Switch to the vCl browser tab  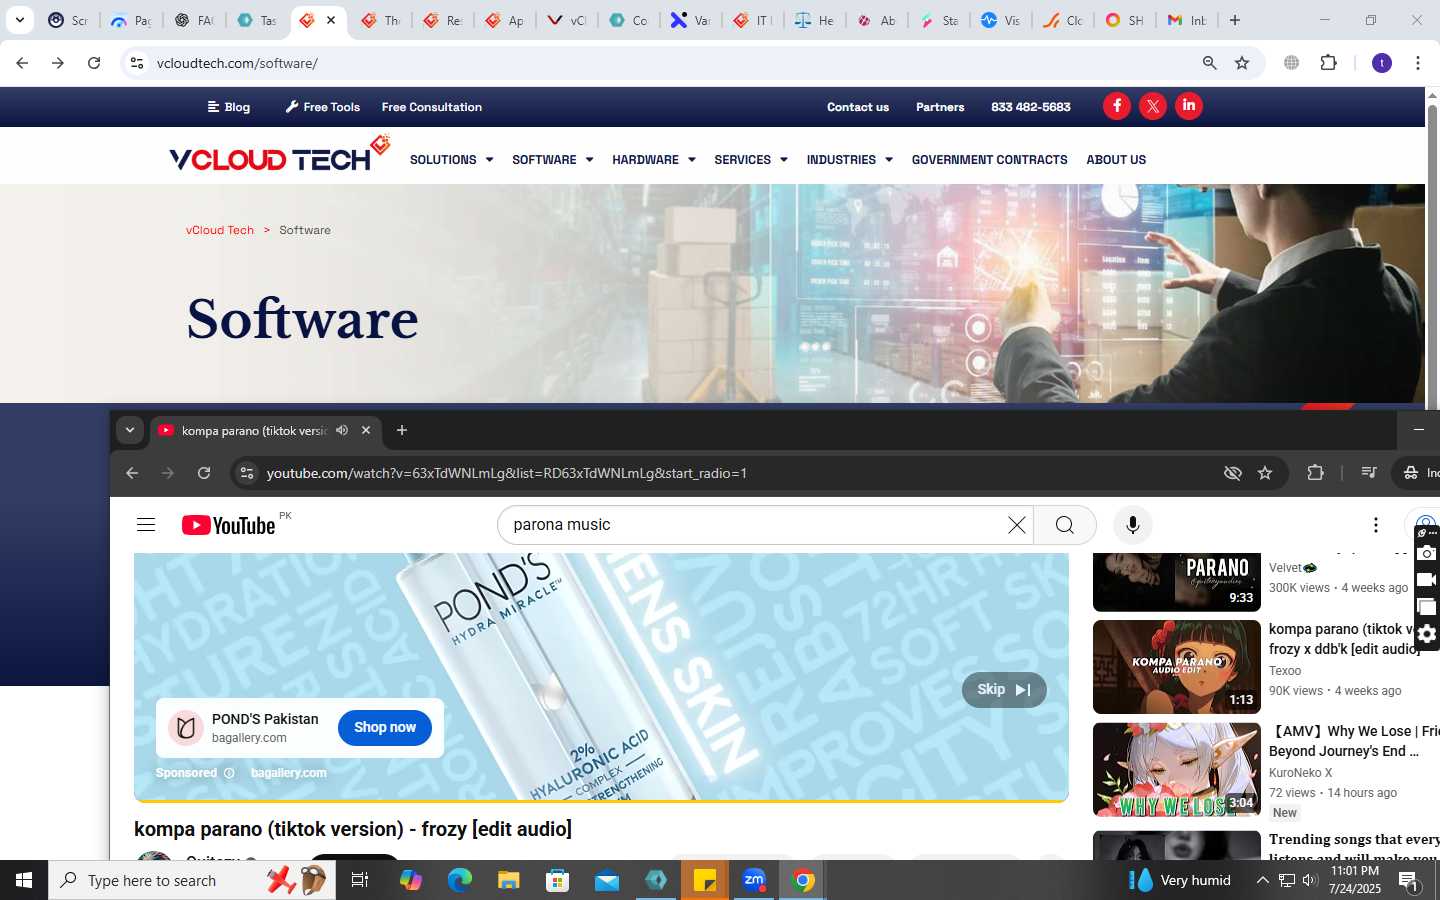pyautogui.click(x=566, y=20)
